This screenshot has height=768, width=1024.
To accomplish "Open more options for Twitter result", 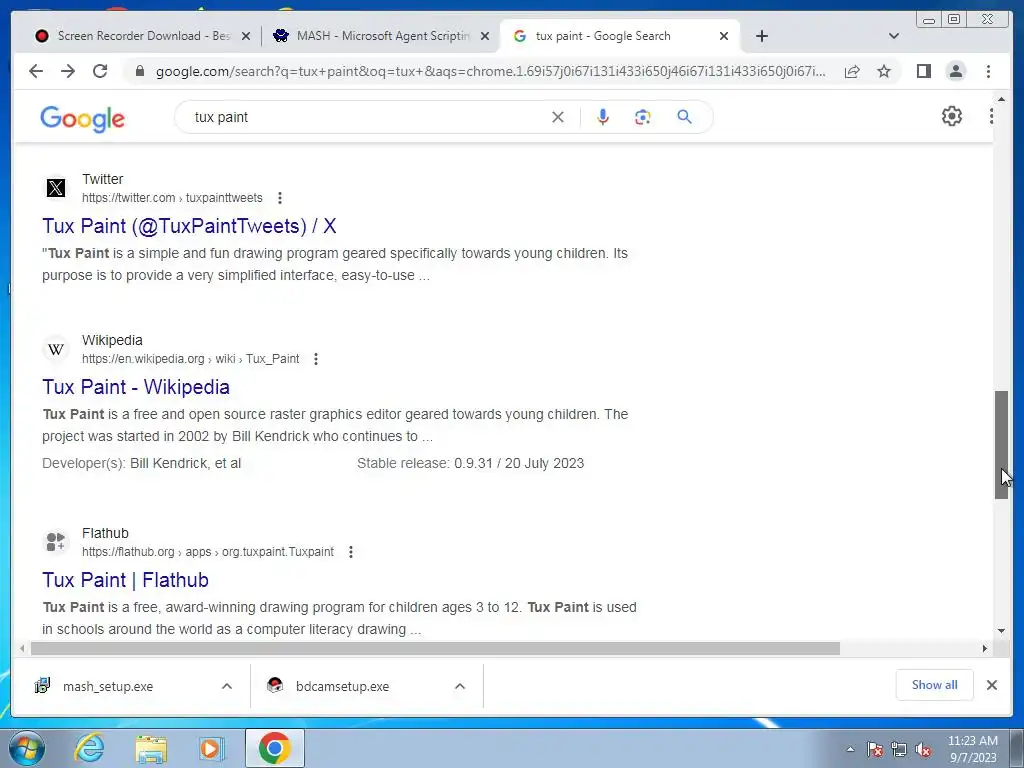I will [x=280, y=198].
